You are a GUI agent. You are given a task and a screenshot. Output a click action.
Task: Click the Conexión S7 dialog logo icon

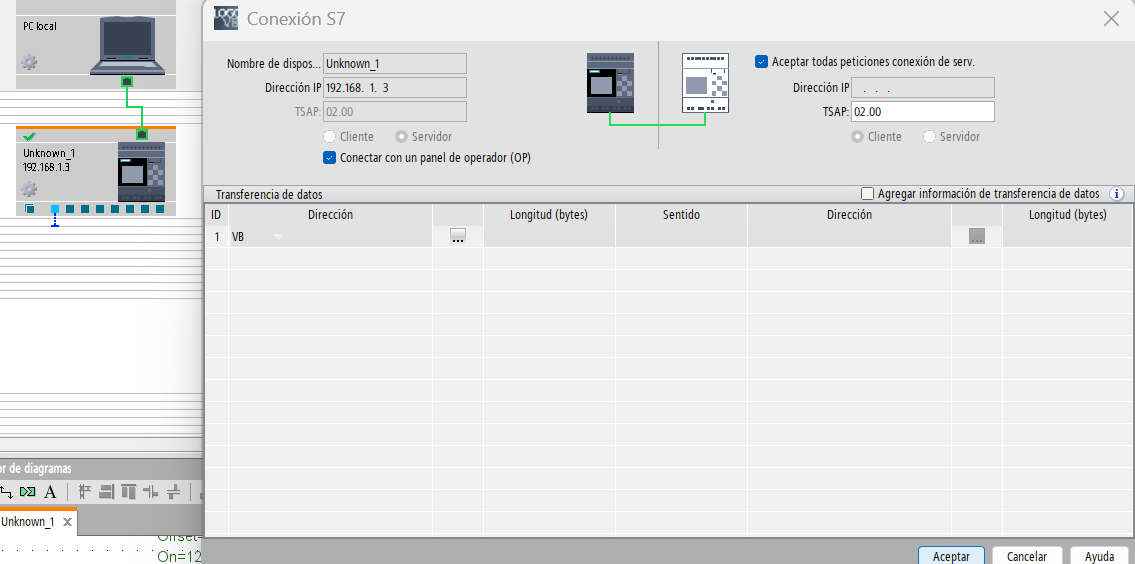coord(226,18)
